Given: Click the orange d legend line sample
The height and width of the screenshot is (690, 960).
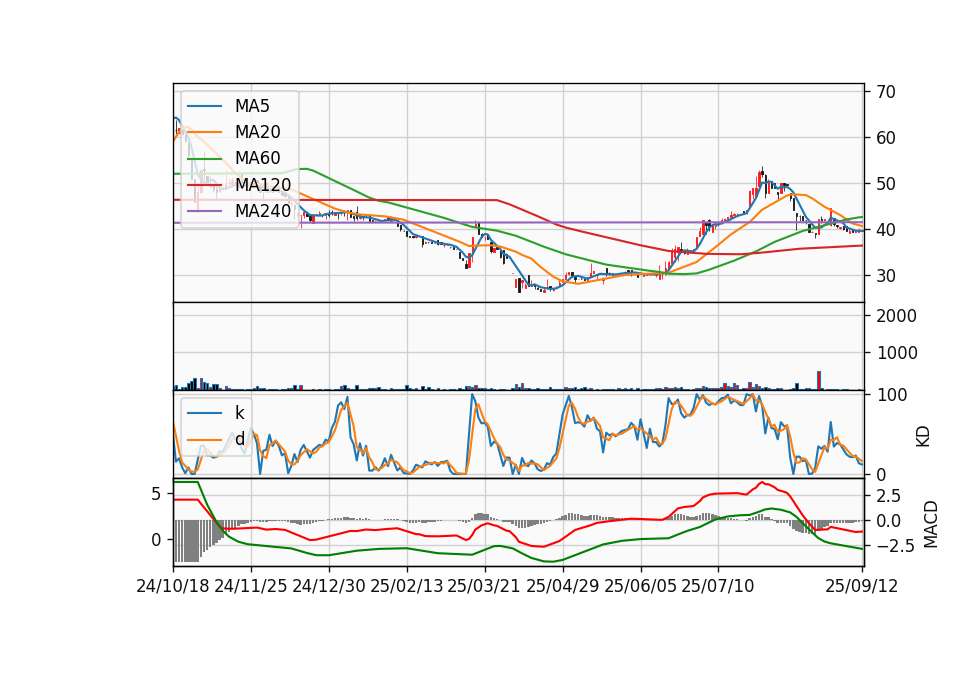Looking at the screenshot, I should (204, 439).
